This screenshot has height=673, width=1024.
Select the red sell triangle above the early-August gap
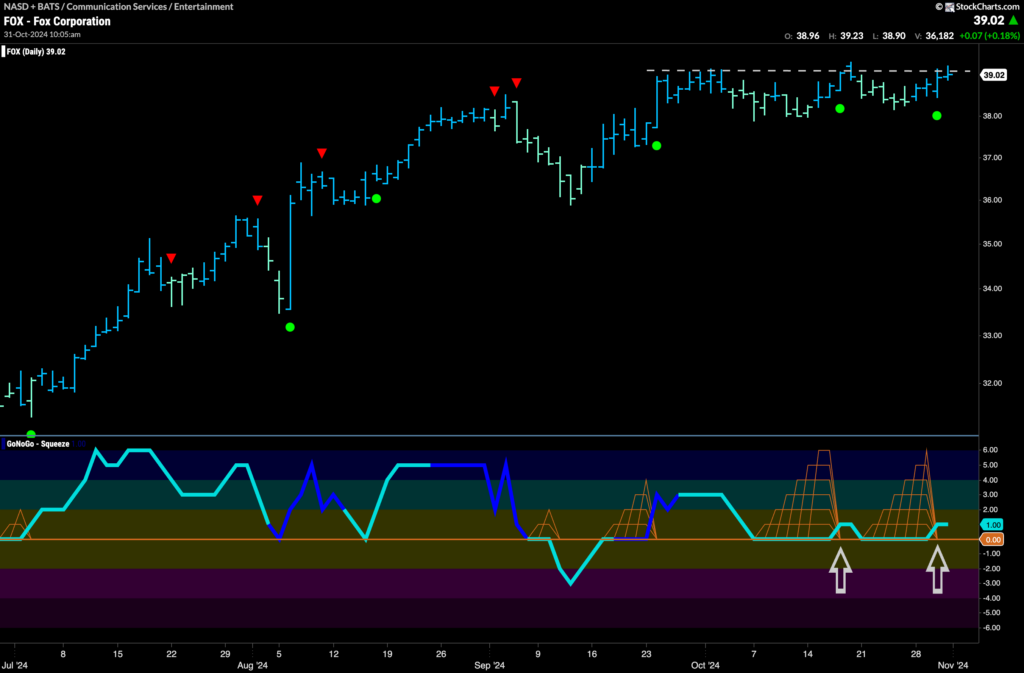(x=257, y=200)
